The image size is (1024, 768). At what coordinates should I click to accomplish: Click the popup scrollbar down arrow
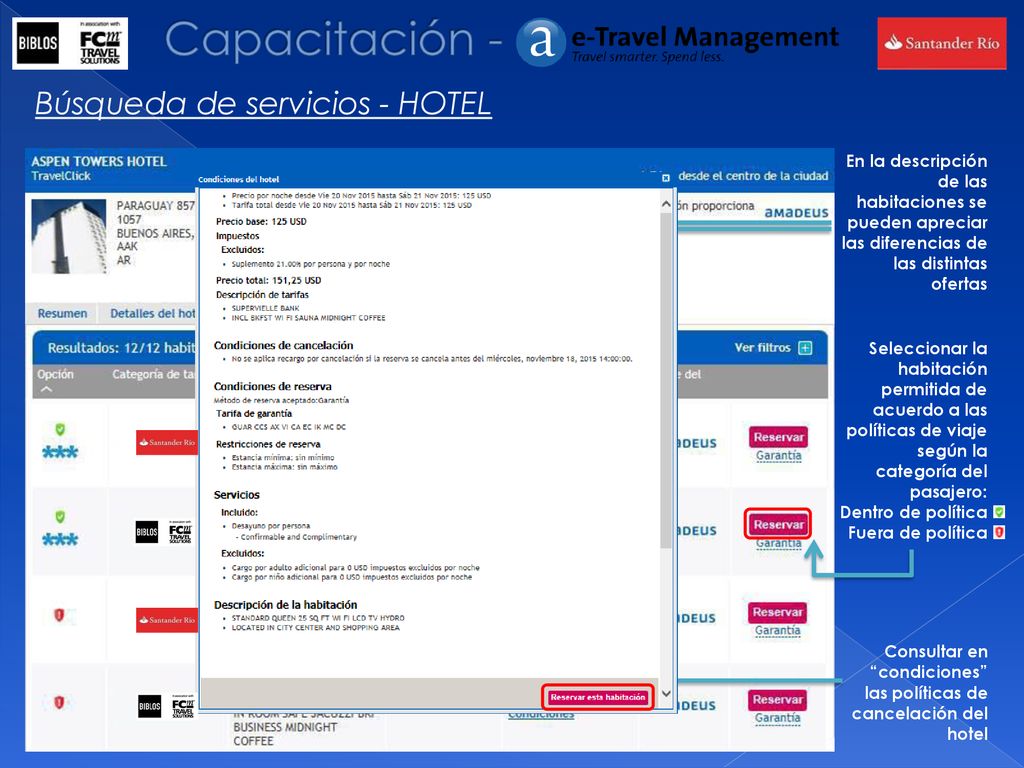(666, 694)
